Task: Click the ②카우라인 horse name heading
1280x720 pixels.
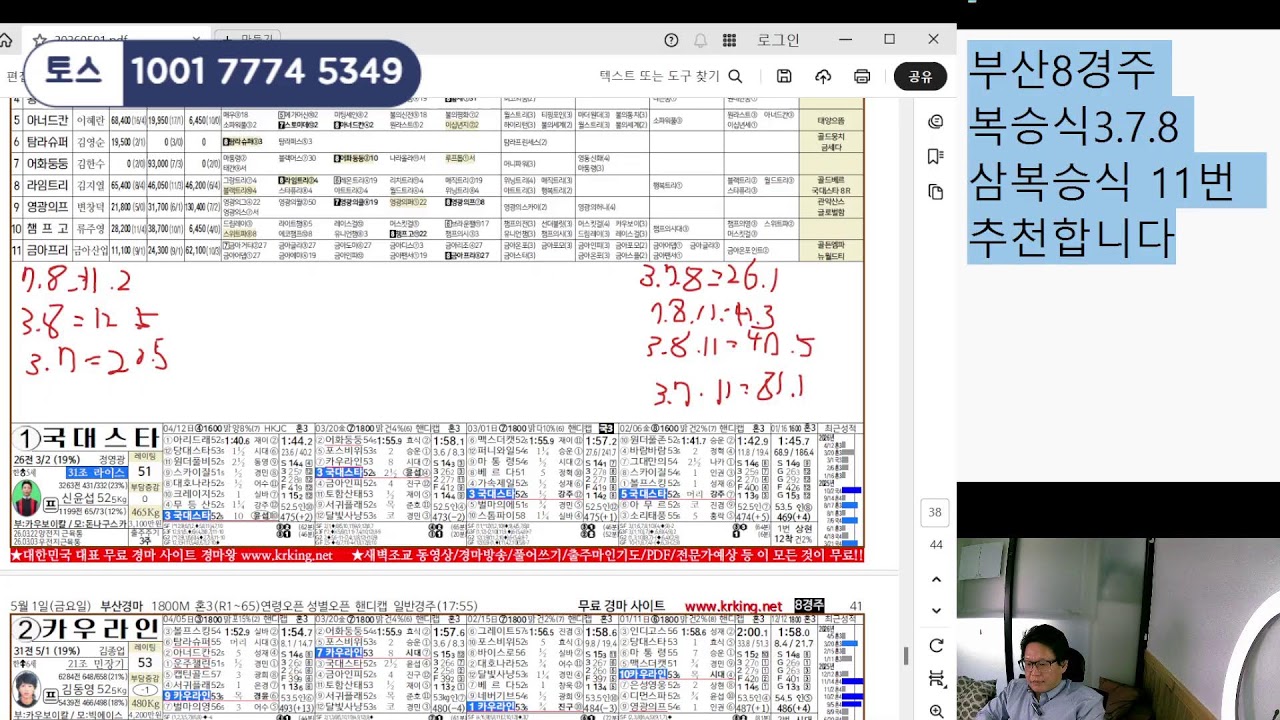Action: coord(86,629)
